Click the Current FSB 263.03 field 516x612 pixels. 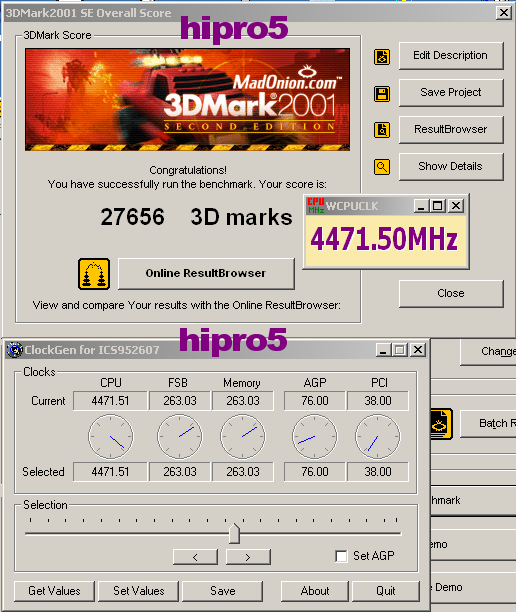coord(180,401)
